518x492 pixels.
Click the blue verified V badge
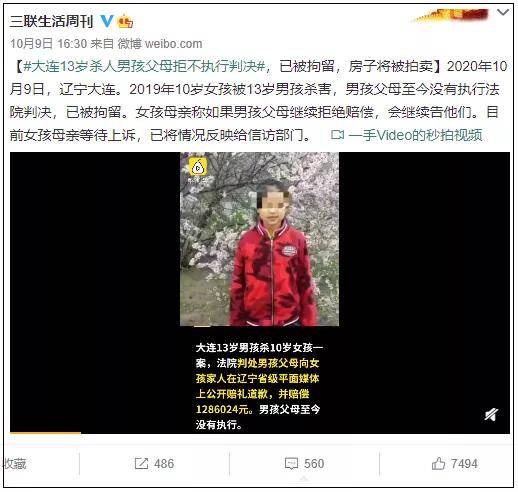click(x=107, y=21)
